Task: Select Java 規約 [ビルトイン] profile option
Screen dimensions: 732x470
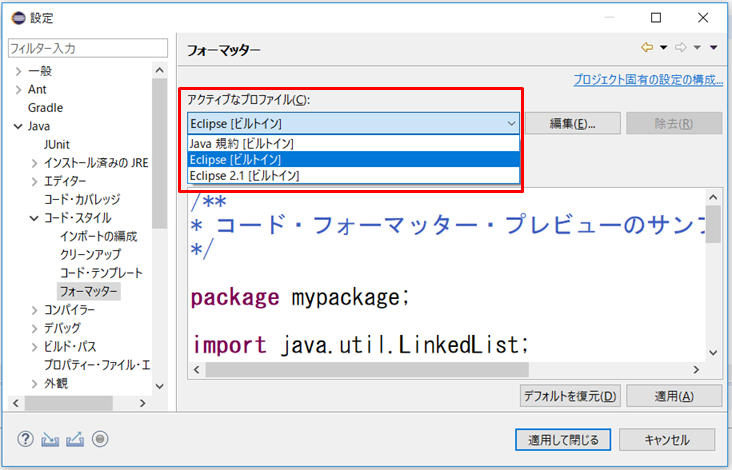Action: pyautogui.click(x=240, y=143)
